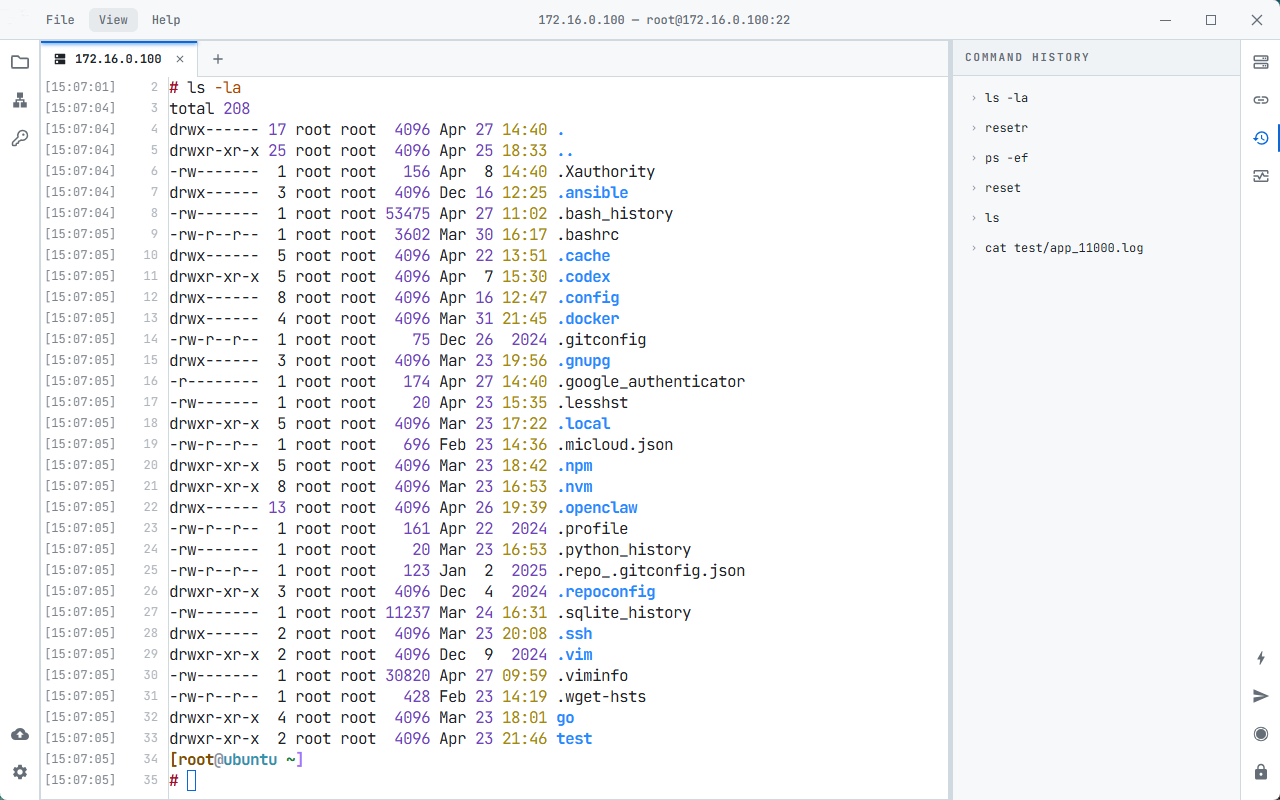Open the server list icon
Screen dimensions: 1280x800
pyautogui.click(x=1261, y=62)
